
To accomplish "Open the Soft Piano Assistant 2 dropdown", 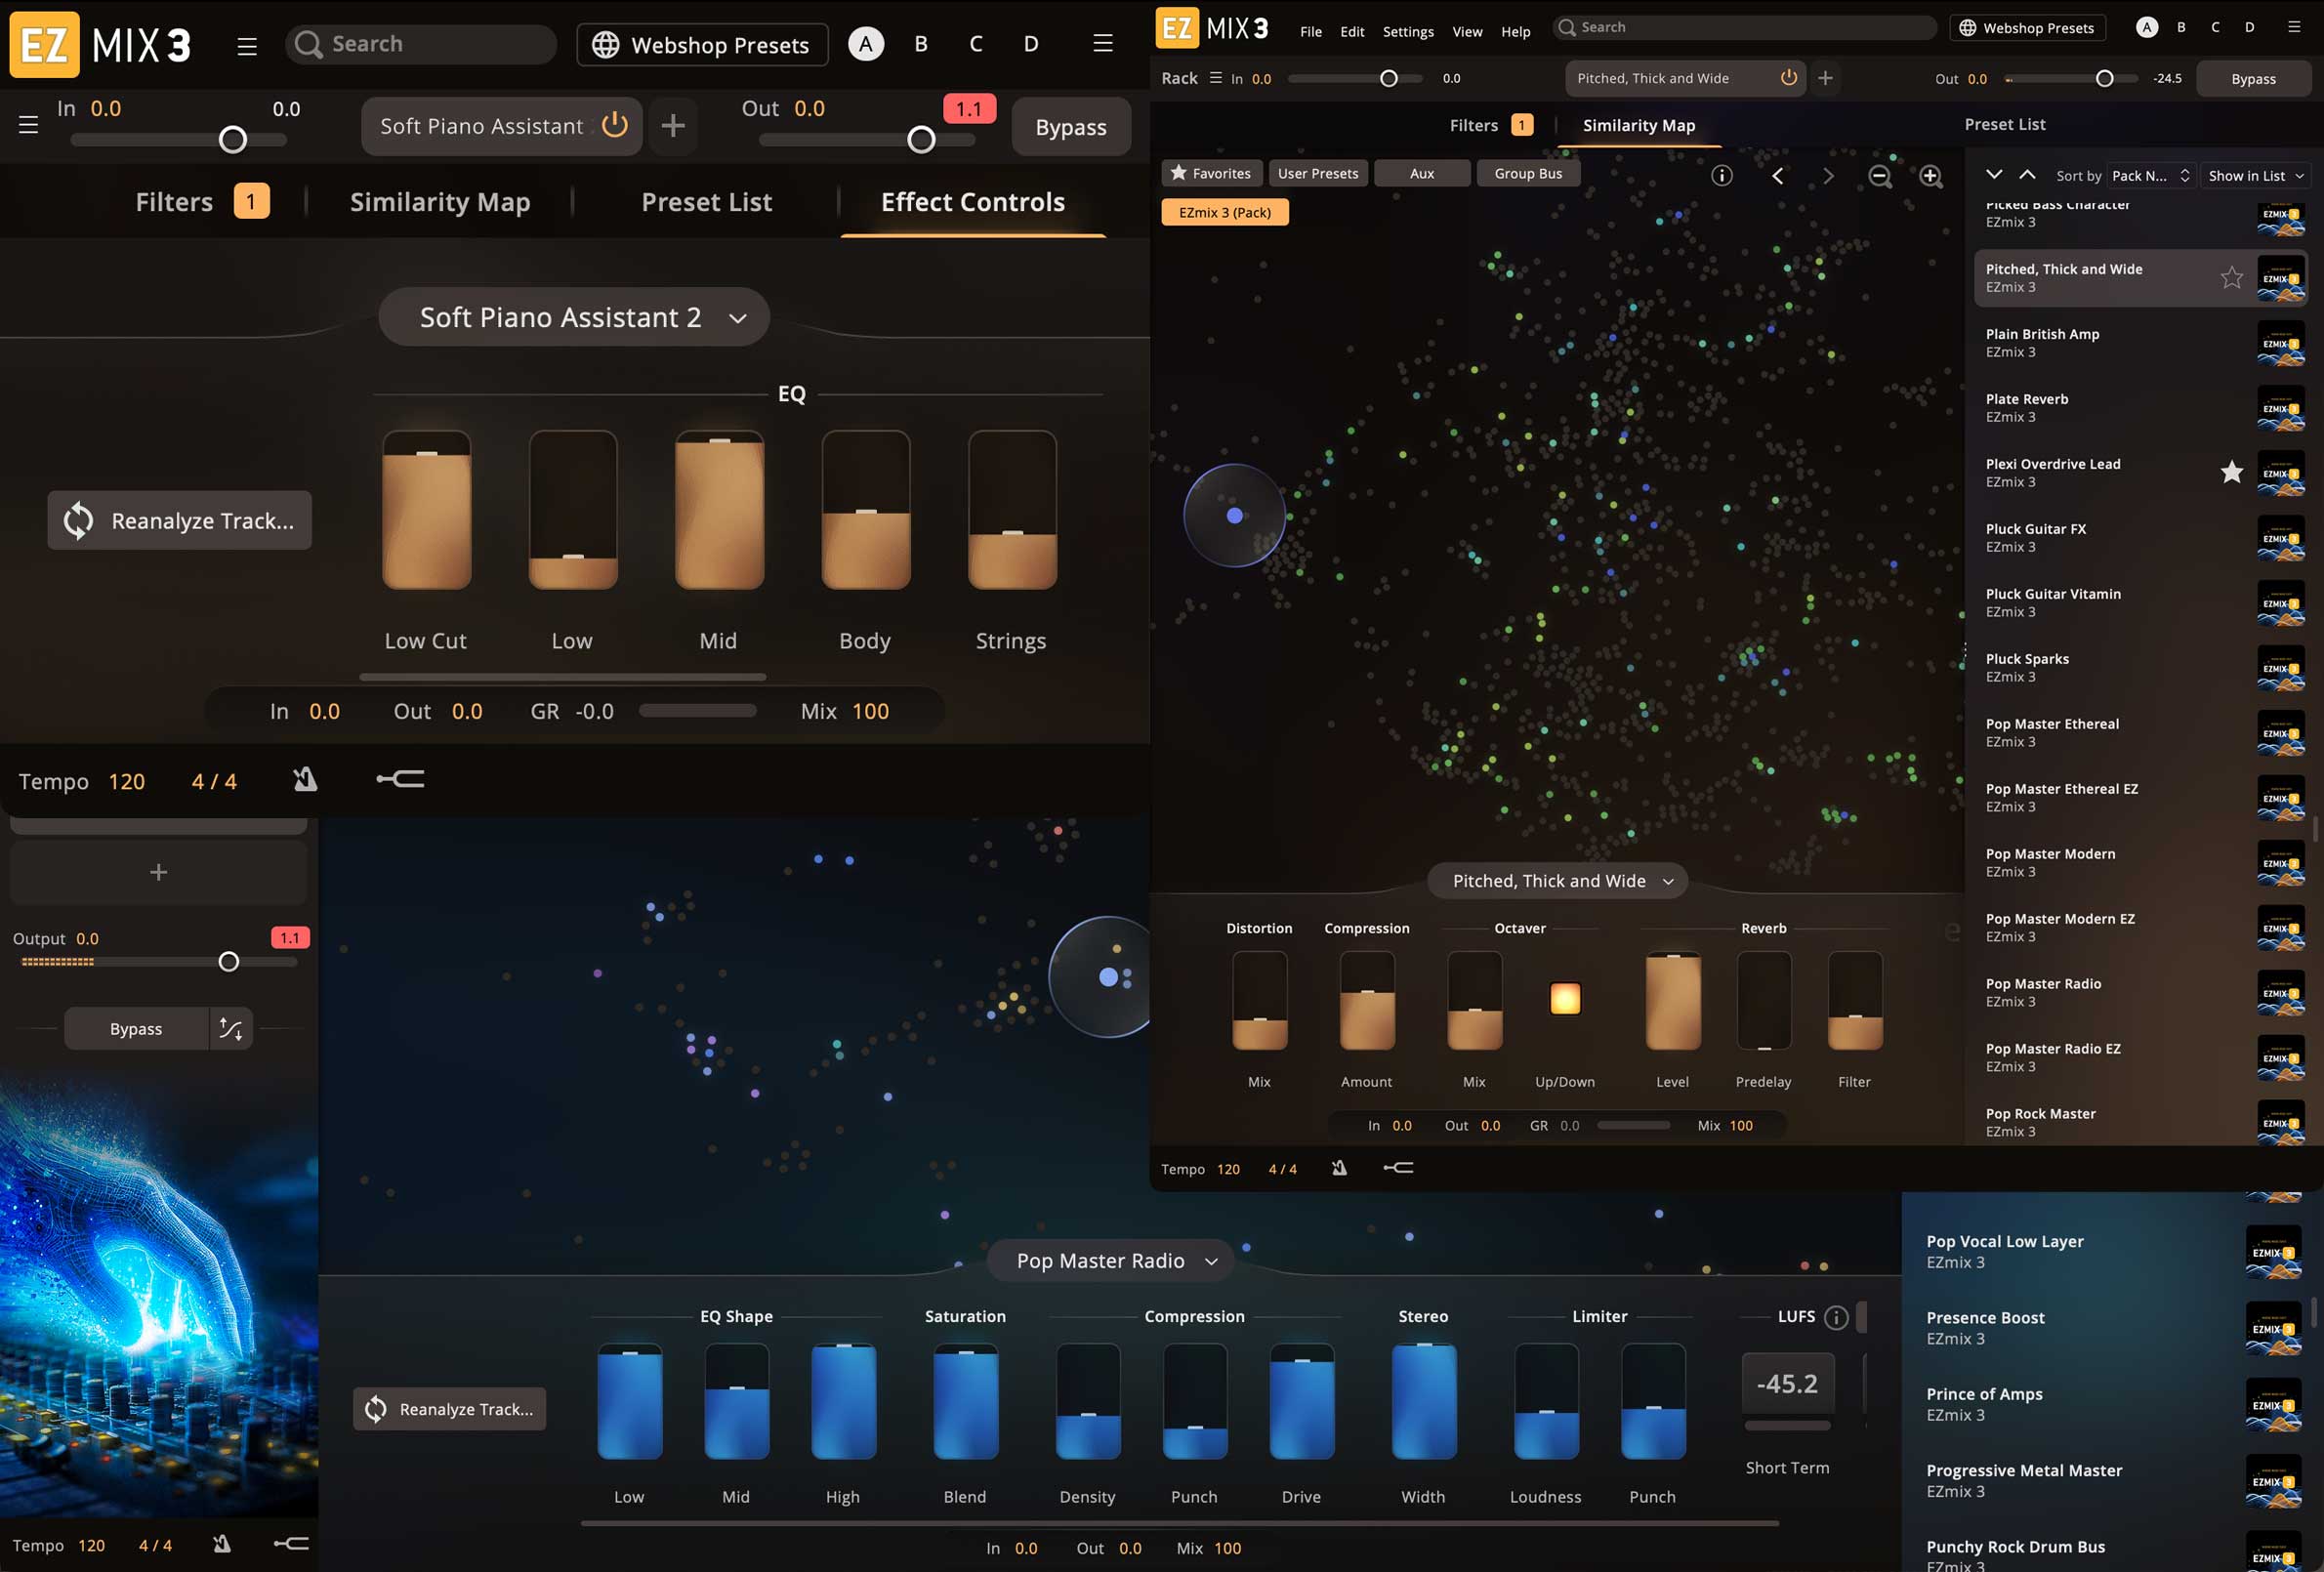I will coord(574,318).
